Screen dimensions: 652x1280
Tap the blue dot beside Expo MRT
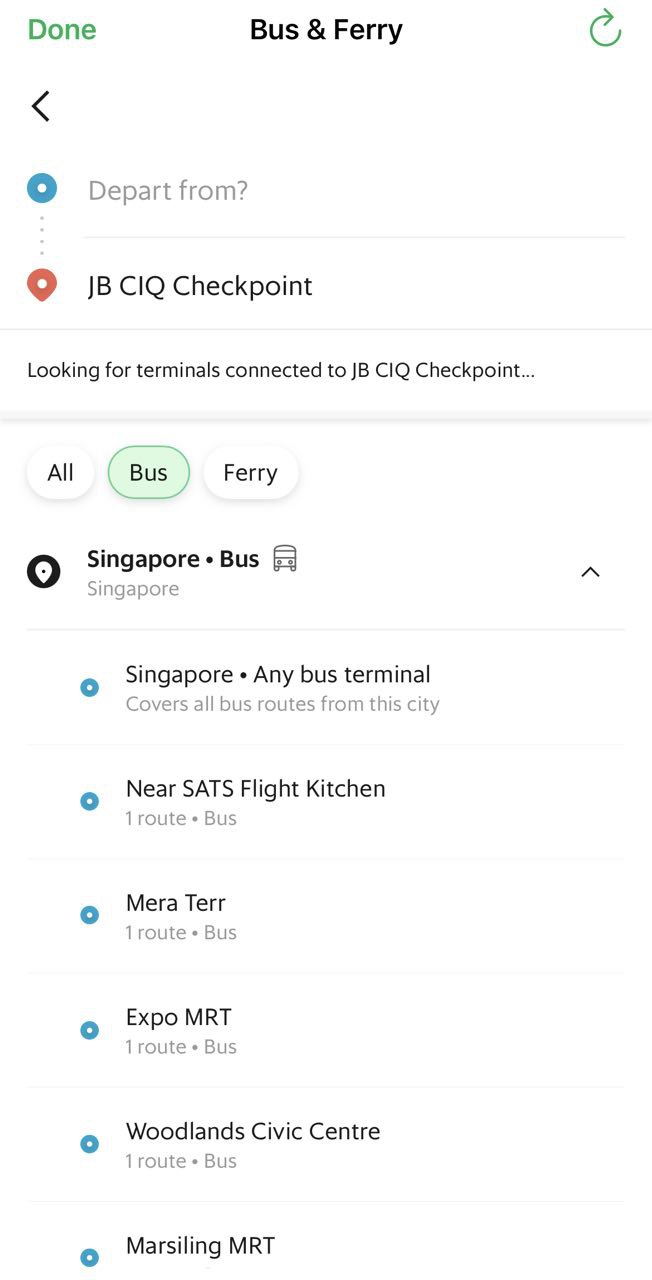pos(90,1030)
